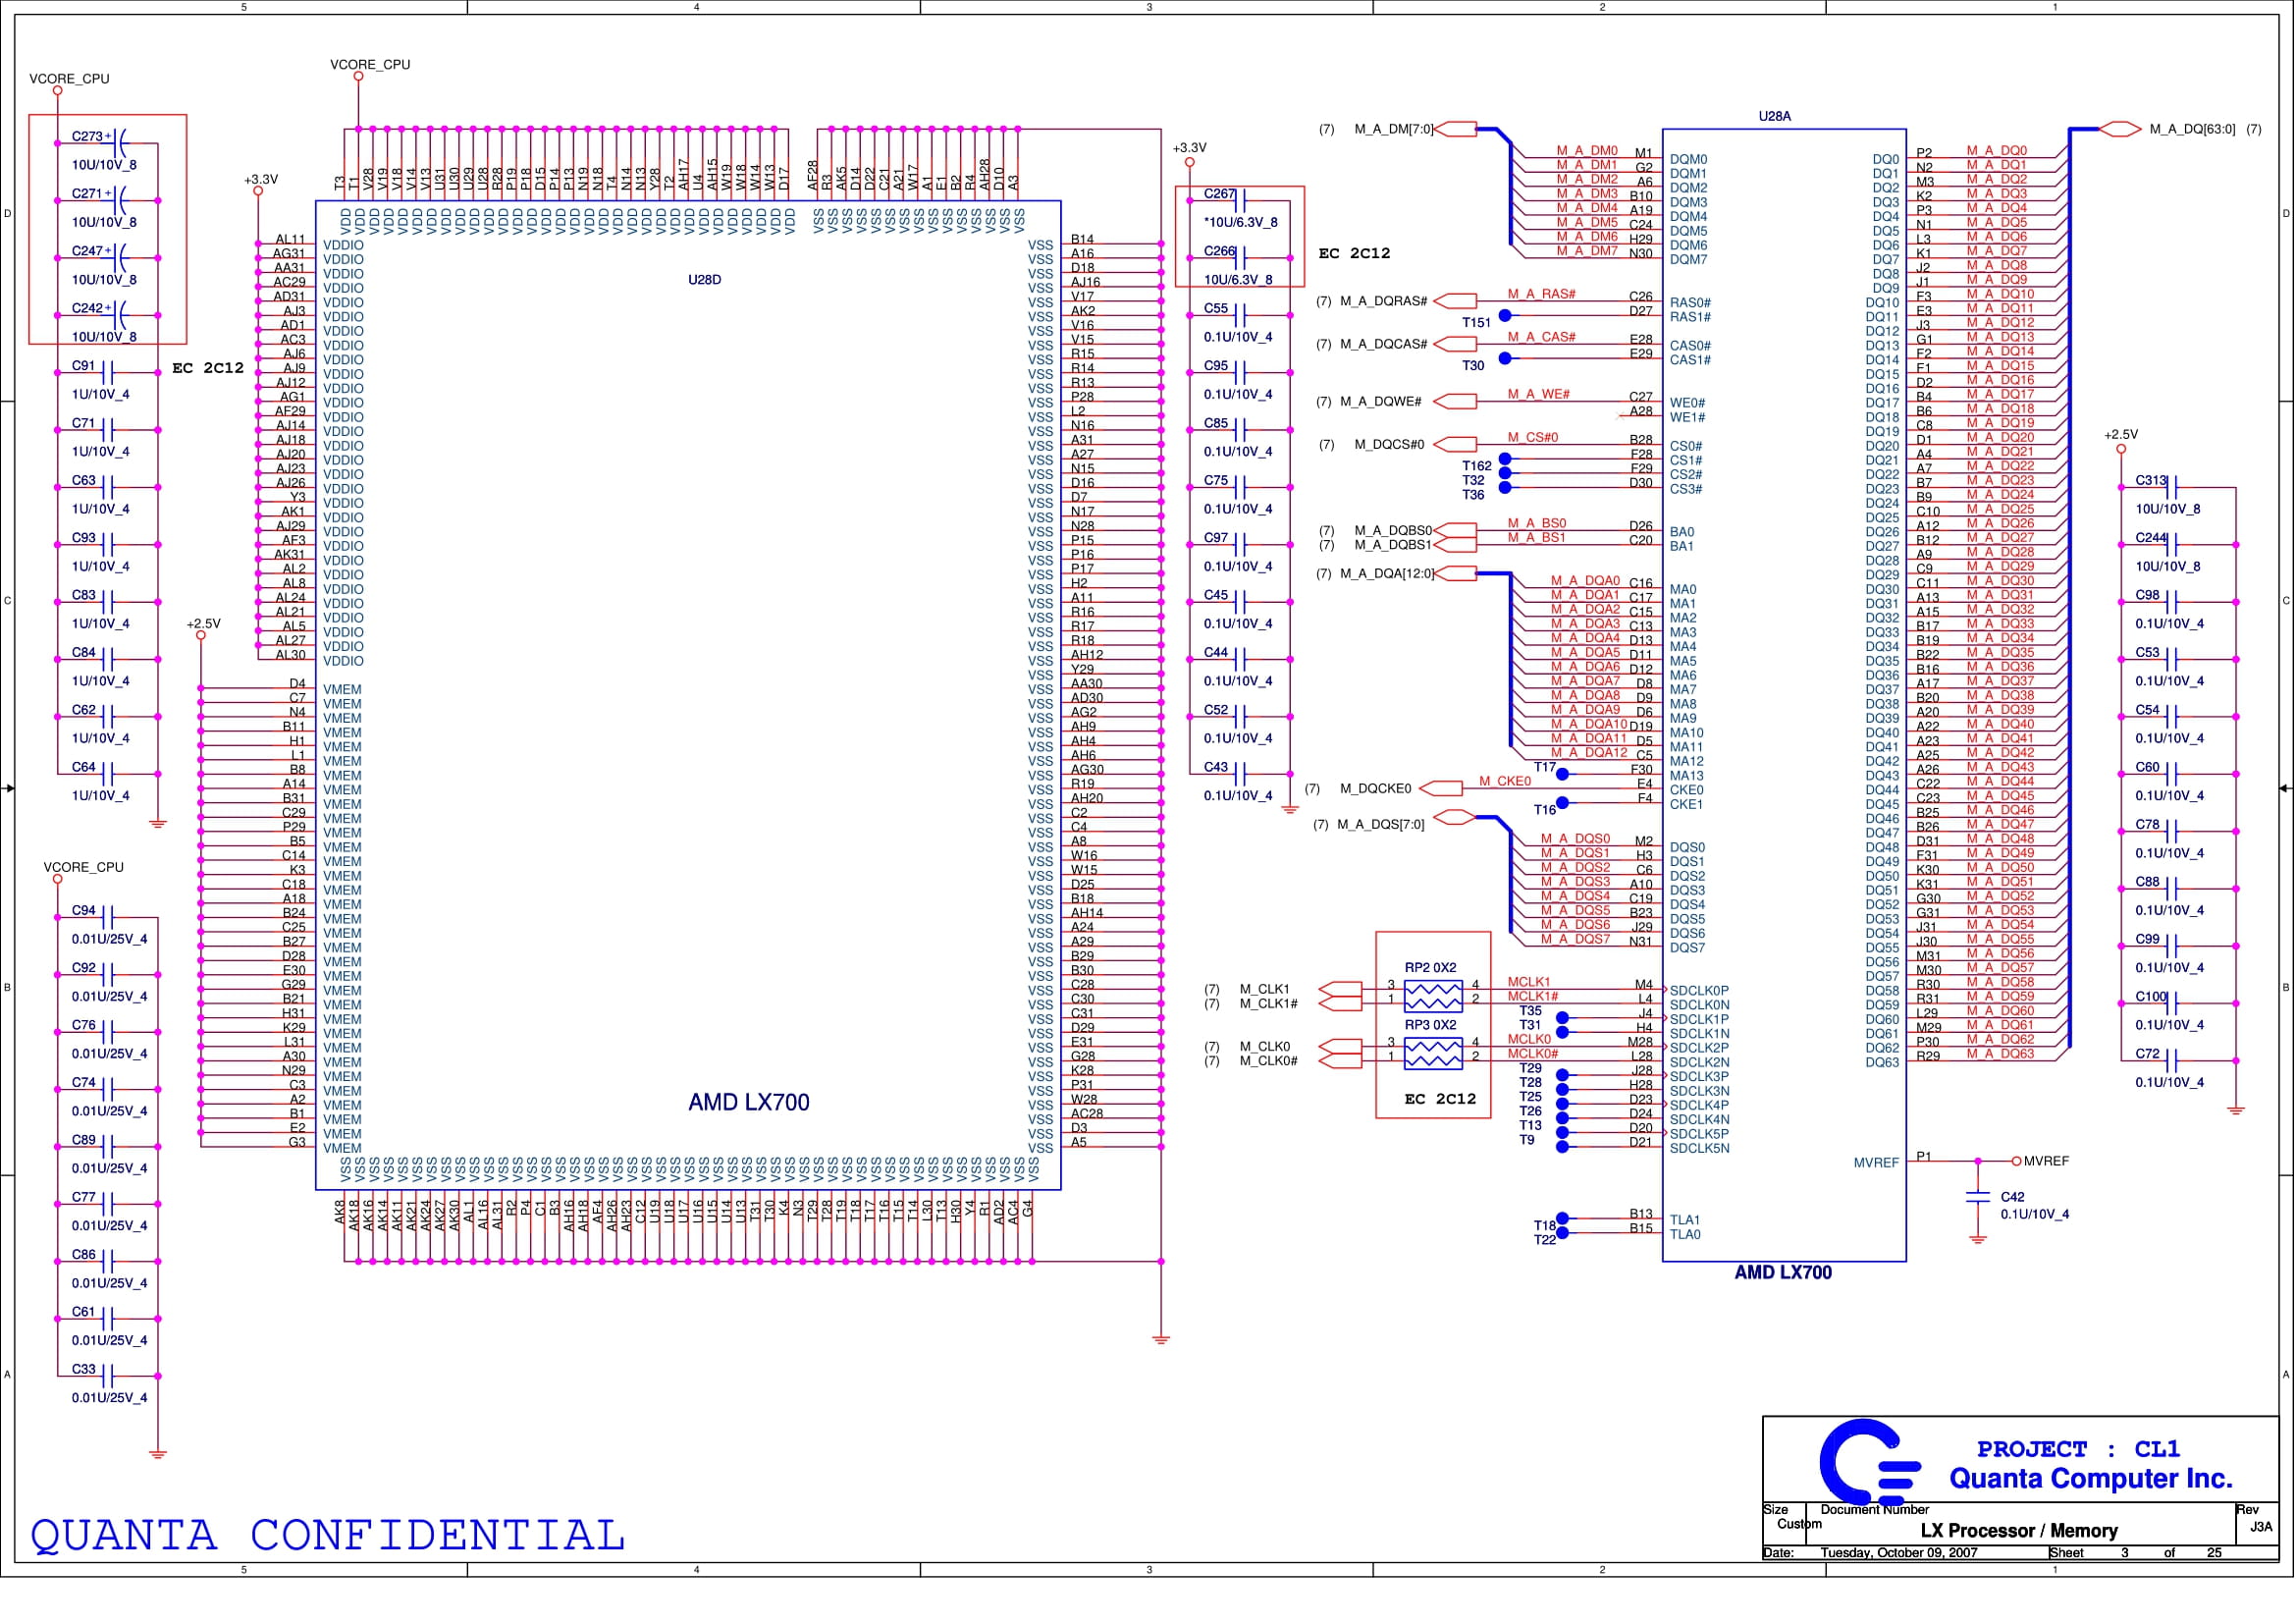Select the test point dot labeled T162
Viewport: 2296px width, 1624px height.
pos(1505,459)
